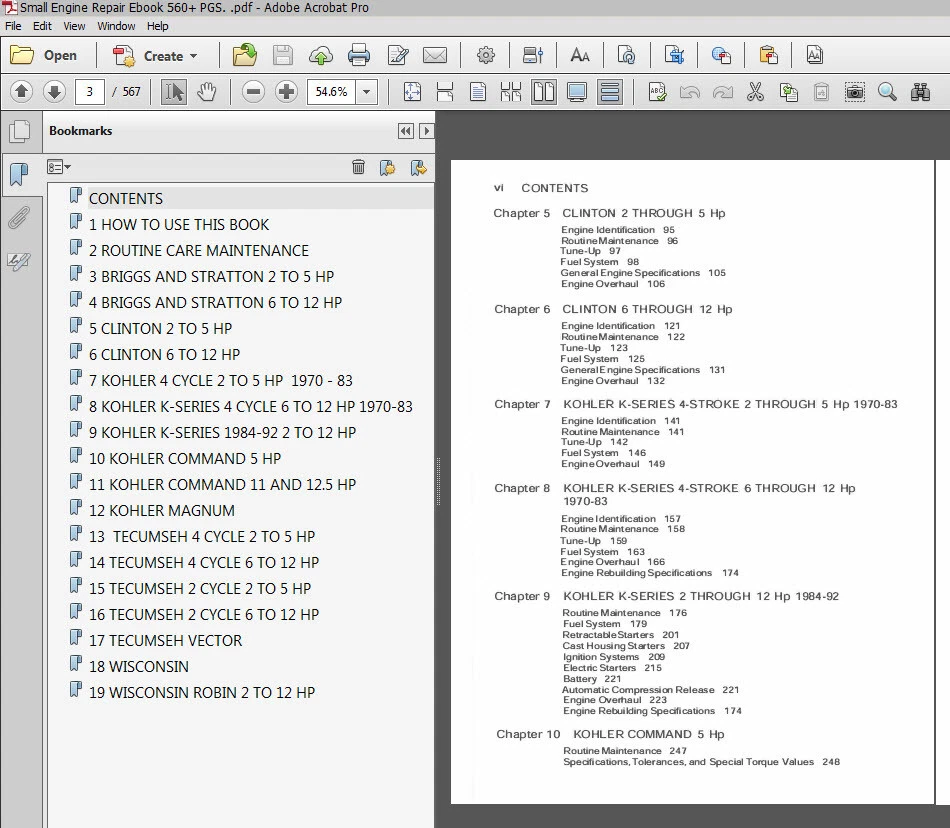Open bookmark 3 BRIGGS AND STRATTON 2 TO 5 HP

pos(211,277)
